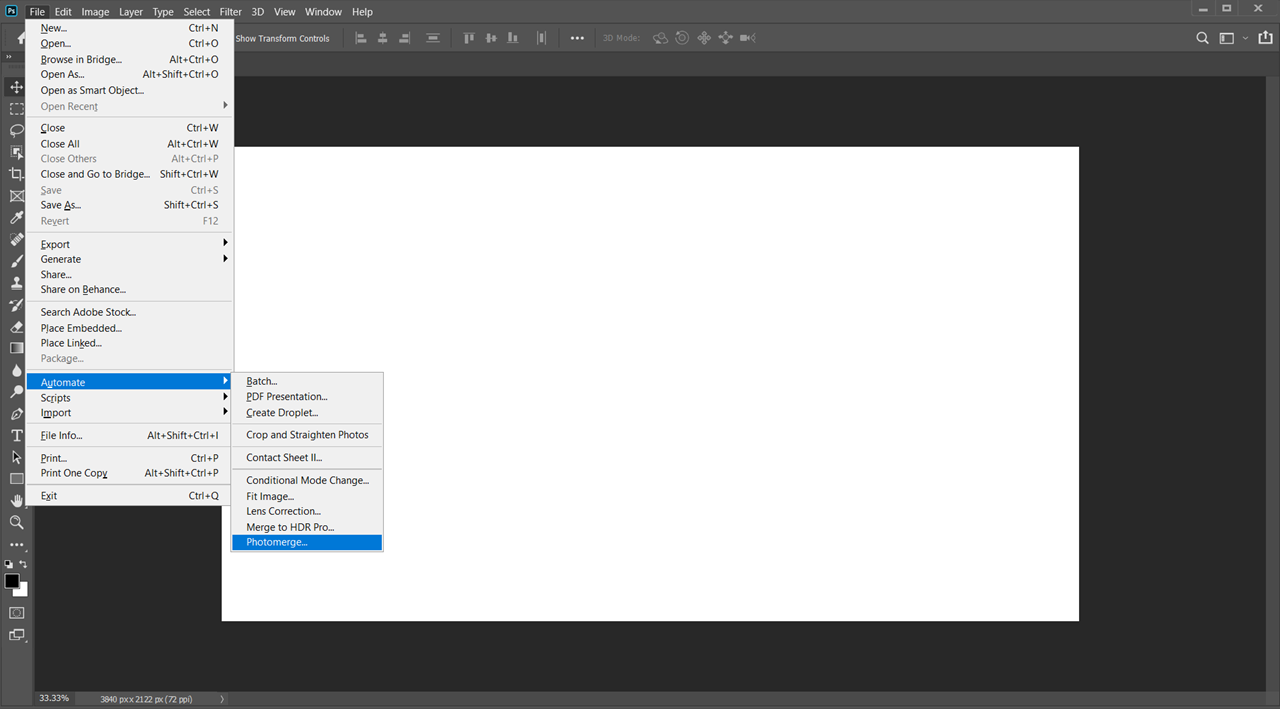Open the Layer menu
Viewport: 1280px width, 709px height.
click(131, 12)
